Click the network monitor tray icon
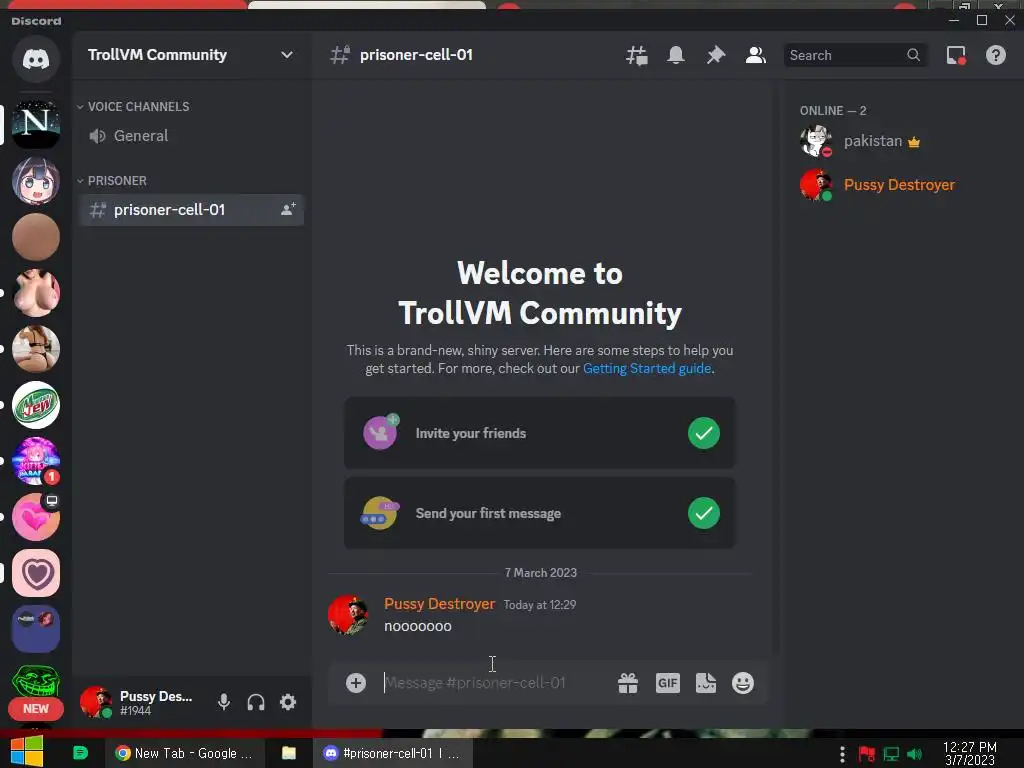Image resolution: width=1024 pixels, height=768 pixels. point(891,754)
